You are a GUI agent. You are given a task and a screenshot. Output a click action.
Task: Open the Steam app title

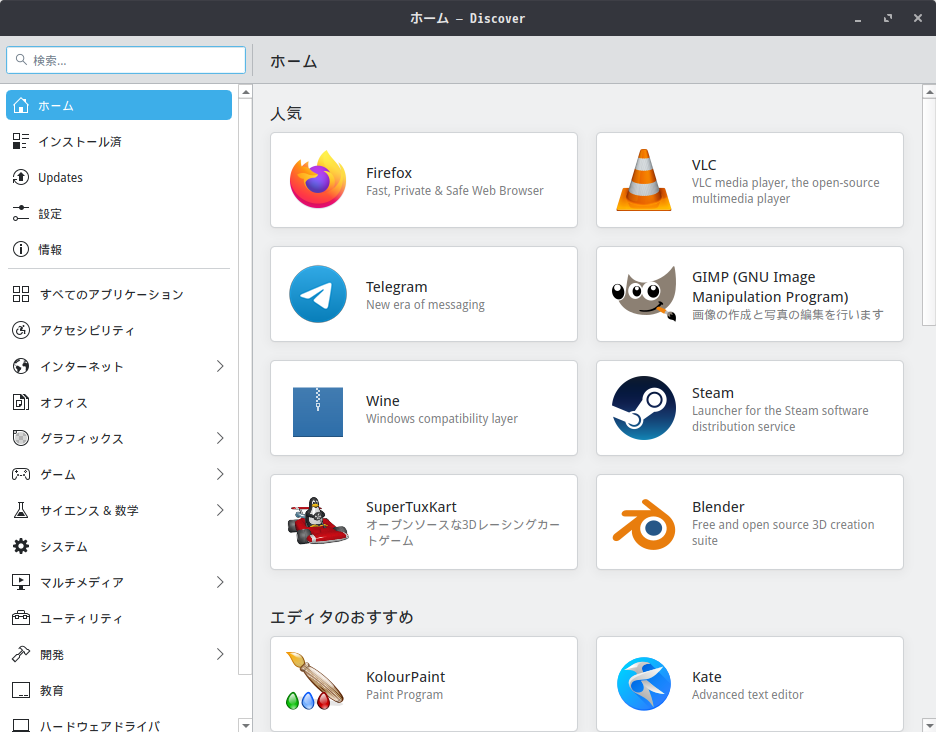click(x=713, y=393)
